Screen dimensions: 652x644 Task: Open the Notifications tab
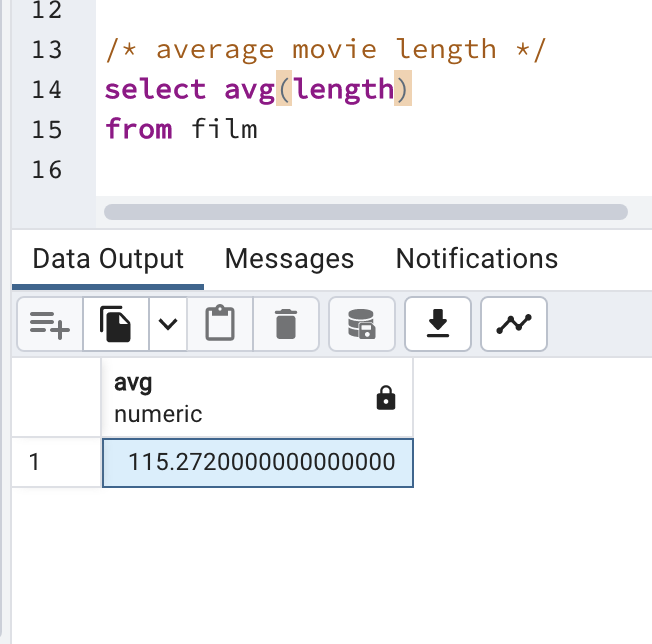coord(476,259)
